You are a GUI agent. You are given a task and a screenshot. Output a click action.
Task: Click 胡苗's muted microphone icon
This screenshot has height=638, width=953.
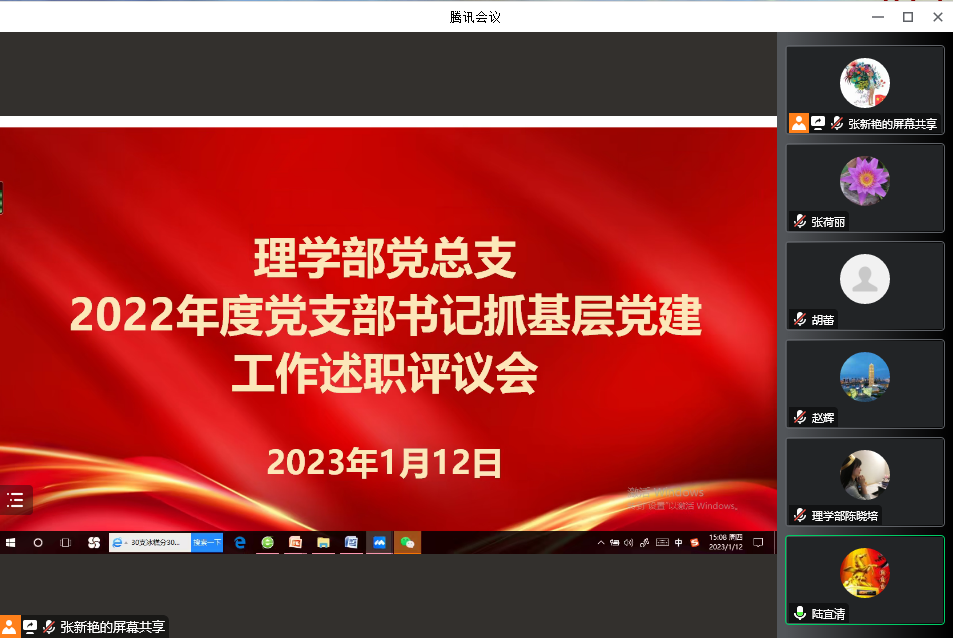pos(800,320)
